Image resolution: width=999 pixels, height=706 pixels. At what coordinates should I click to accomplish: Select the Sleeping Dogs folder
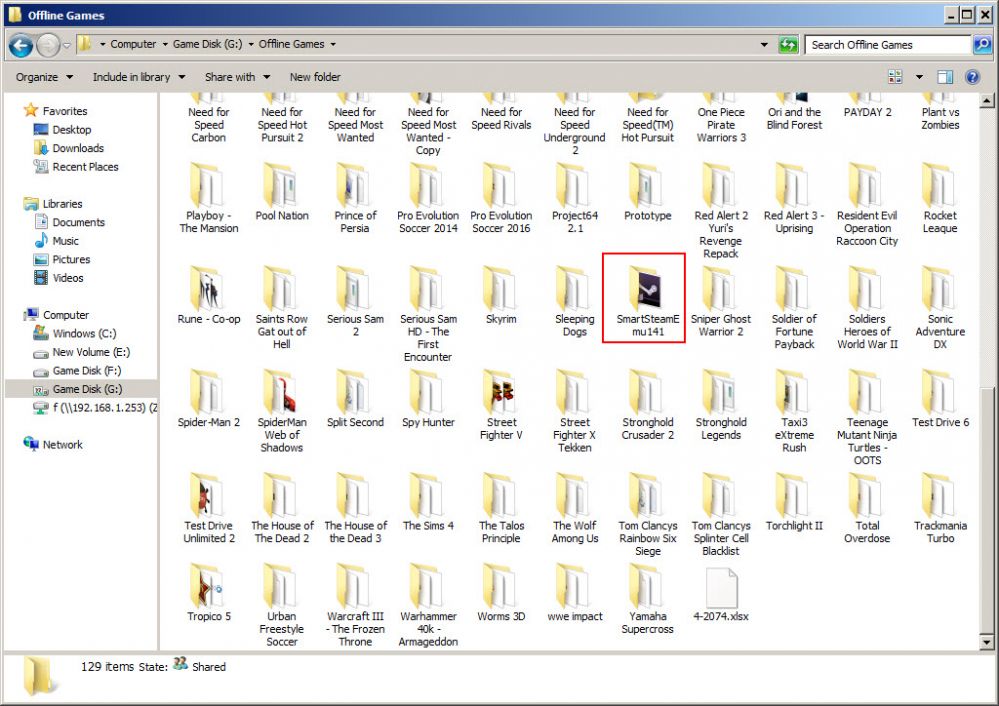click(574, 303)
